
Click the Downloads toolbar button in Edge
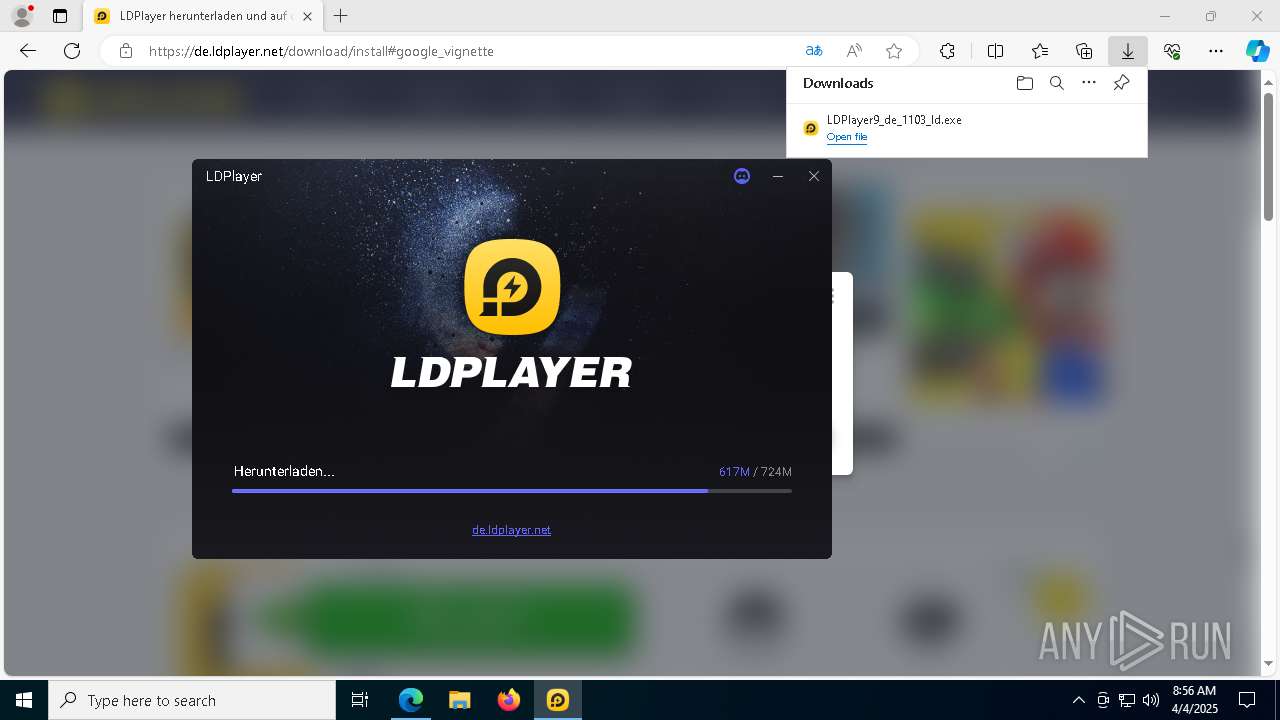1127,51
